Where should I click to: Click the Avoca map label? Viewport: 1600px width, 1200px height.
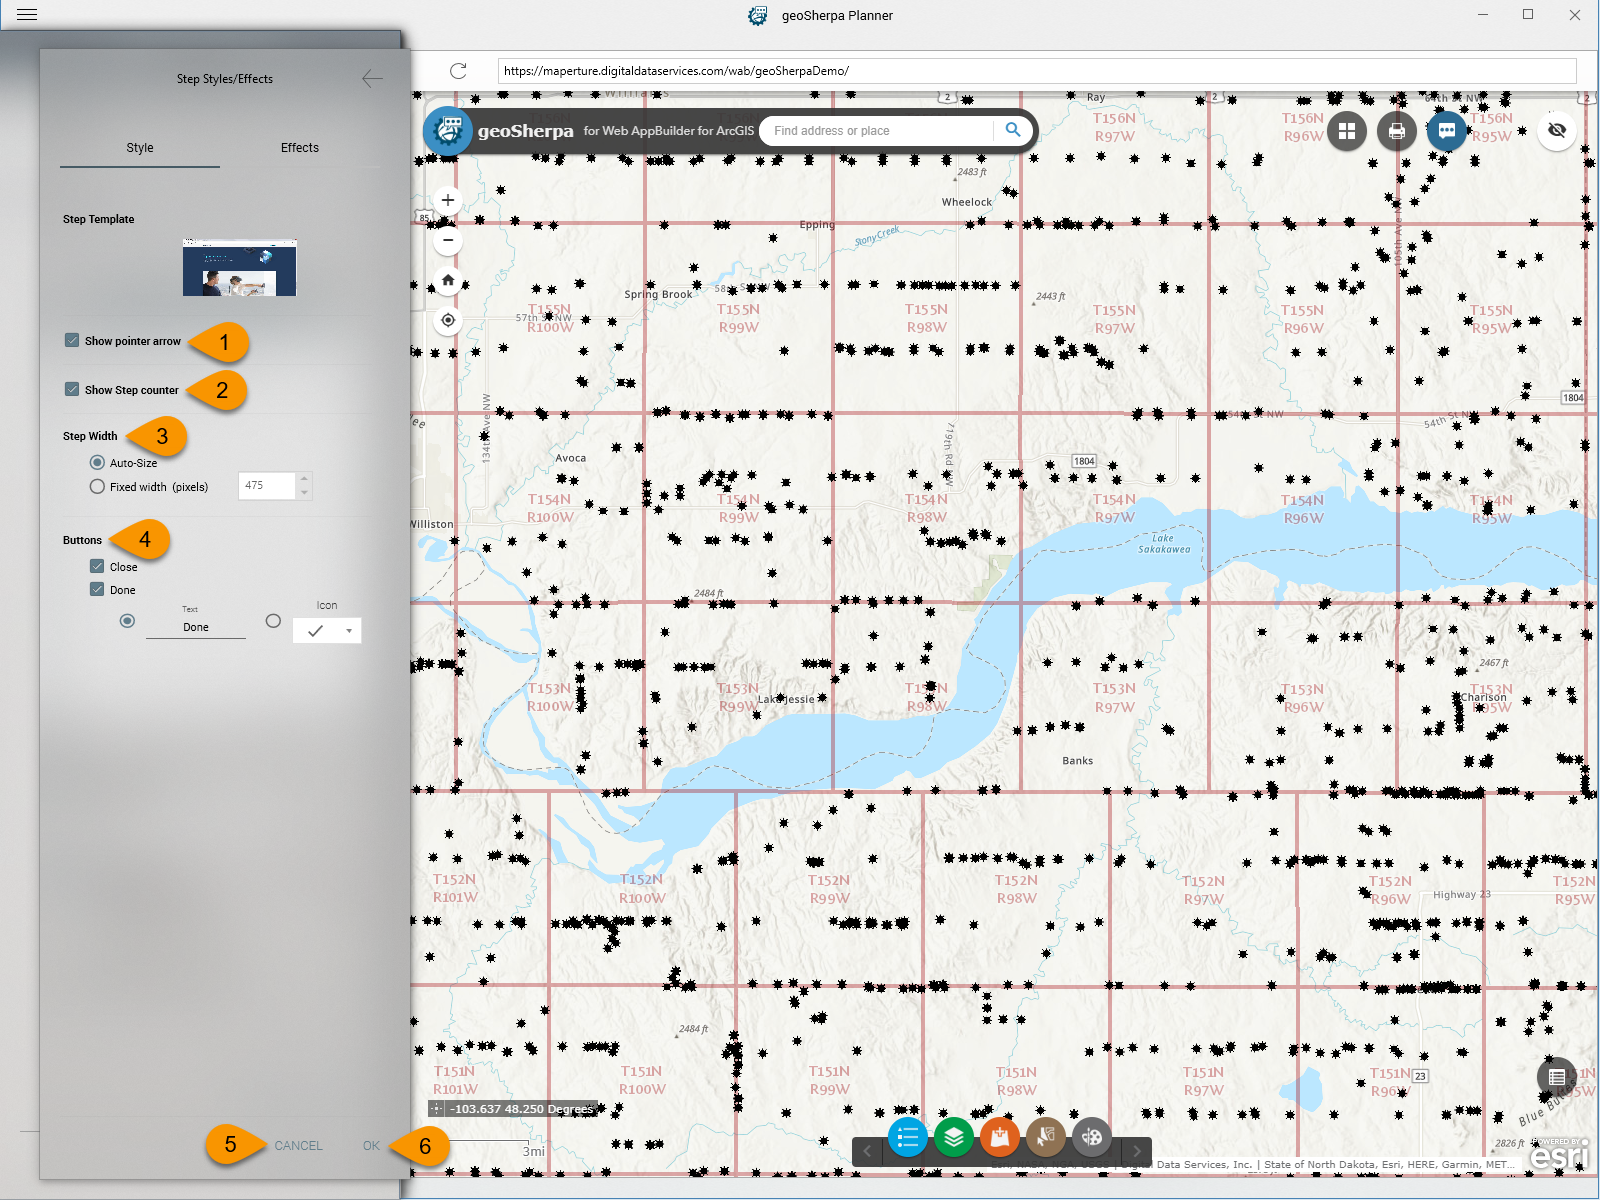[x=571, y=458]
